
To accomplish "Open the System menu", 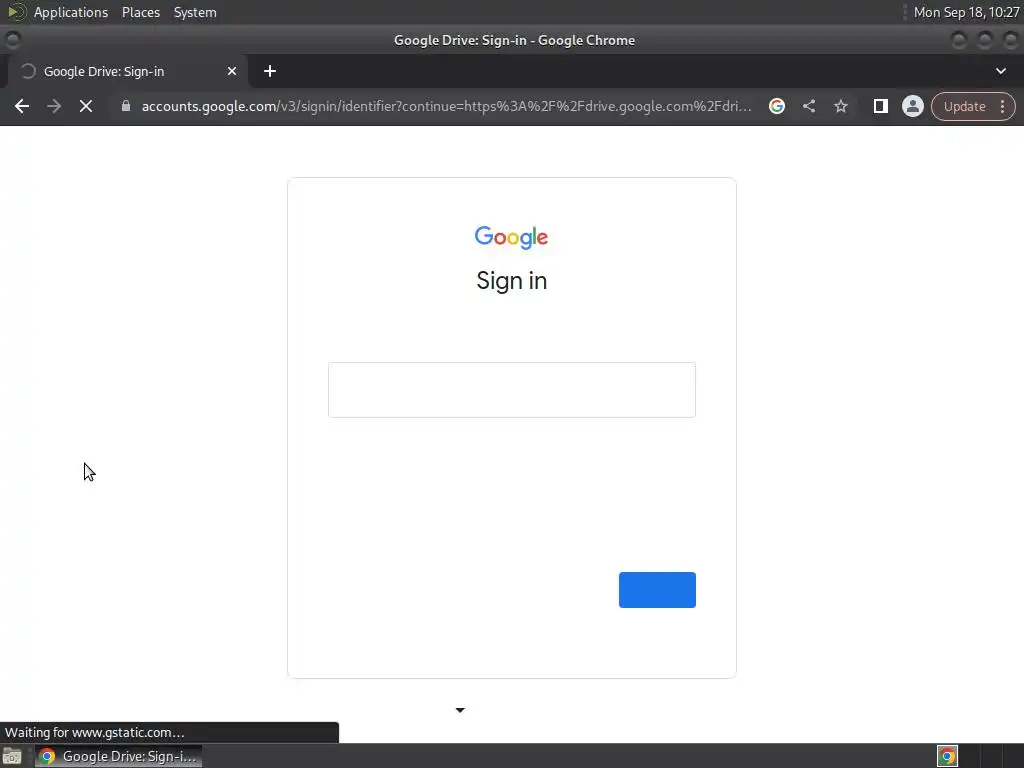I will [195, 12].
